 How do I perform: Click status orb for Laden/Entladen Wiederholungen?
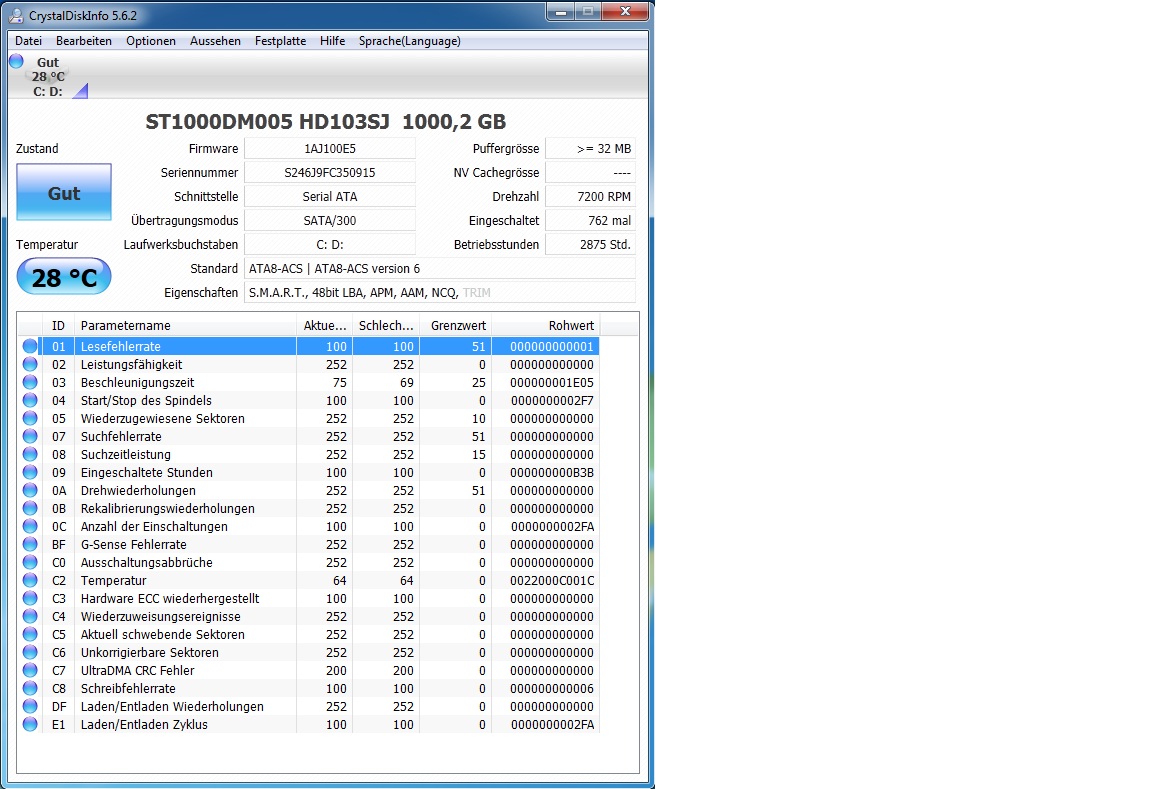30,706
